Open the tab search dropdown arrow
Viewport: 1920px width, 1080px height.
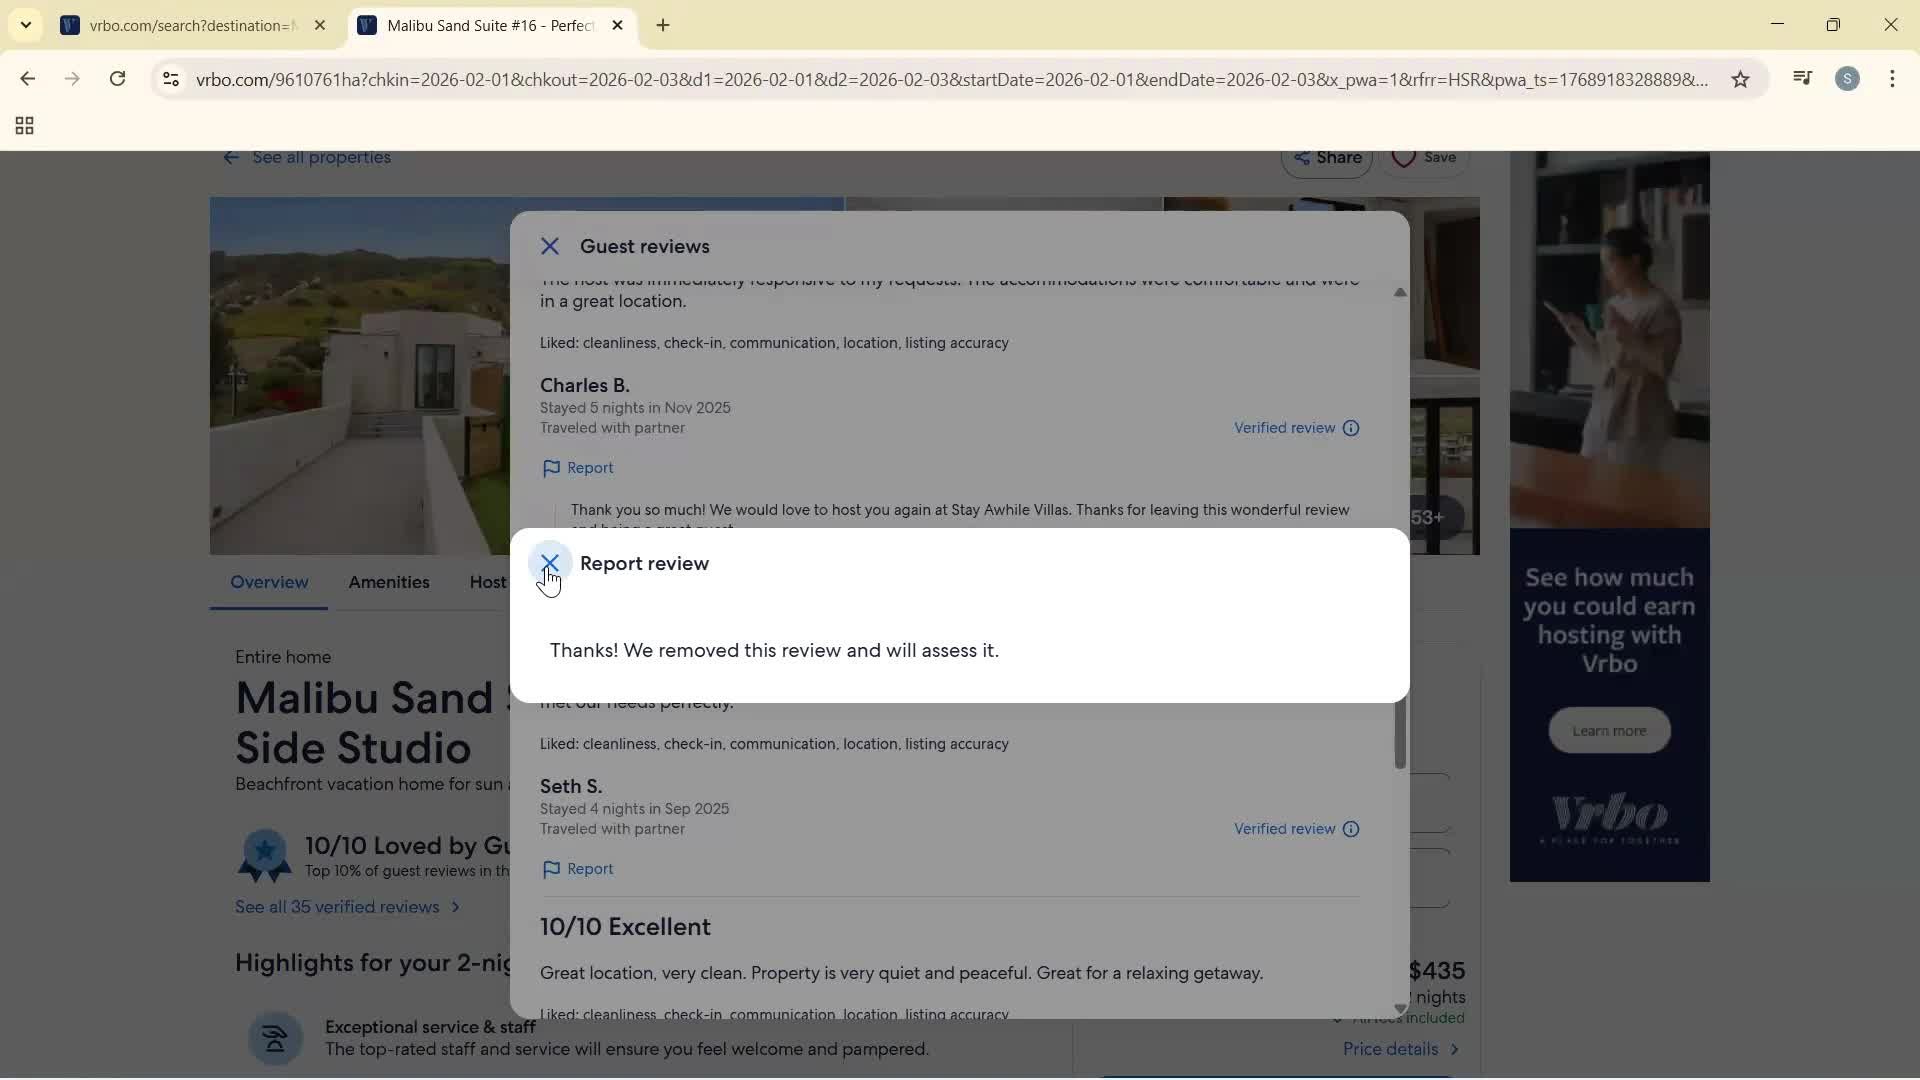(x=25, y=25)
